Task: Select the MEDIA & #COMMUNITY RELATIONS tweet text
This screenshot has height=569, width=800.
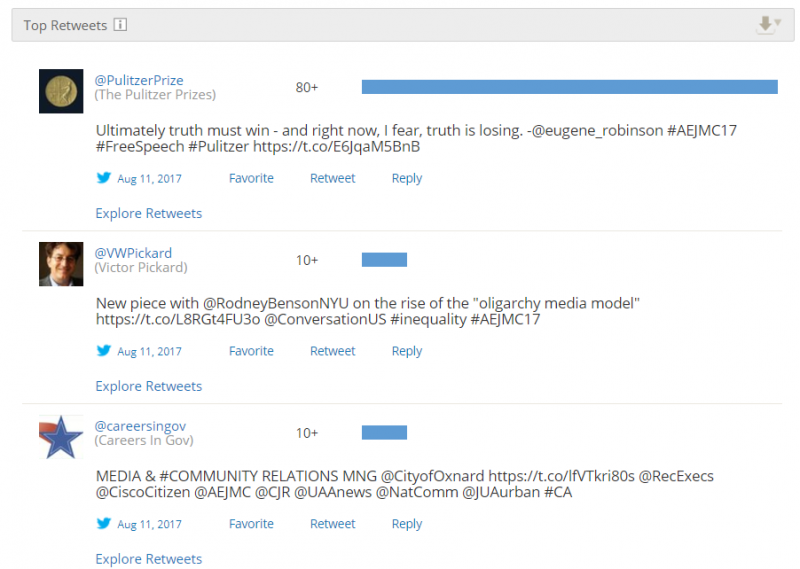Action: coord(405,484)
